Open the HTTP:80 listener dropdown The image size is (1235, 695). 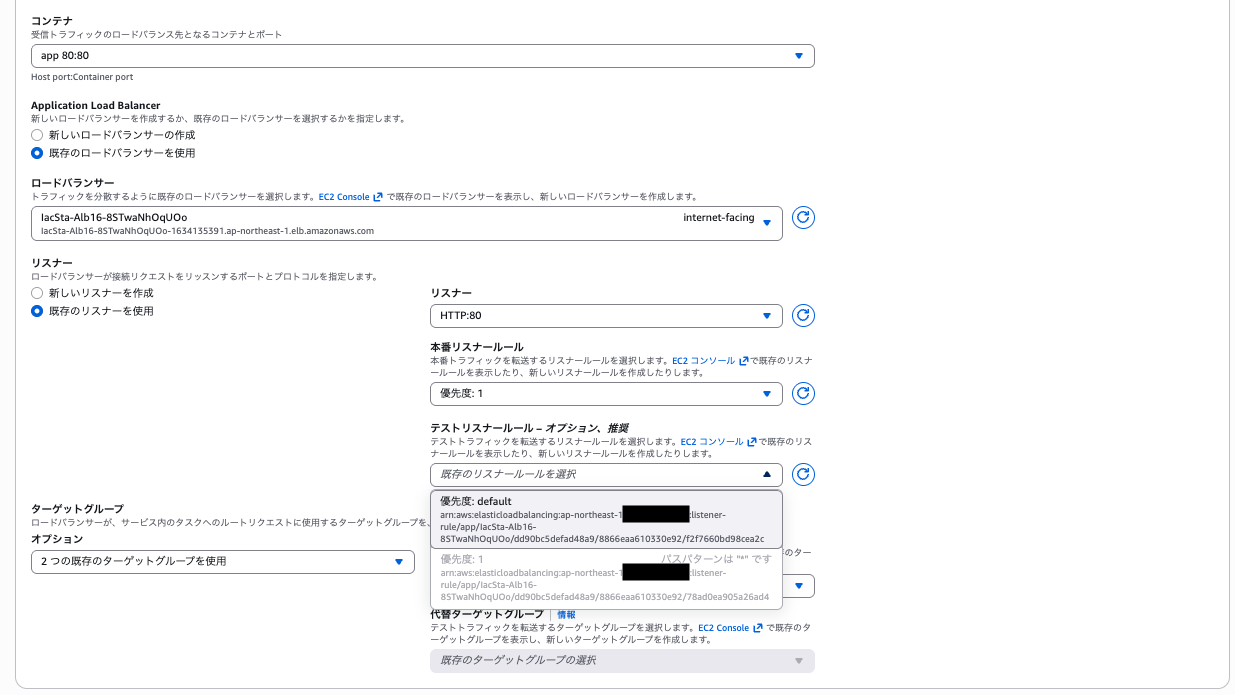click(x=606, y=316)
